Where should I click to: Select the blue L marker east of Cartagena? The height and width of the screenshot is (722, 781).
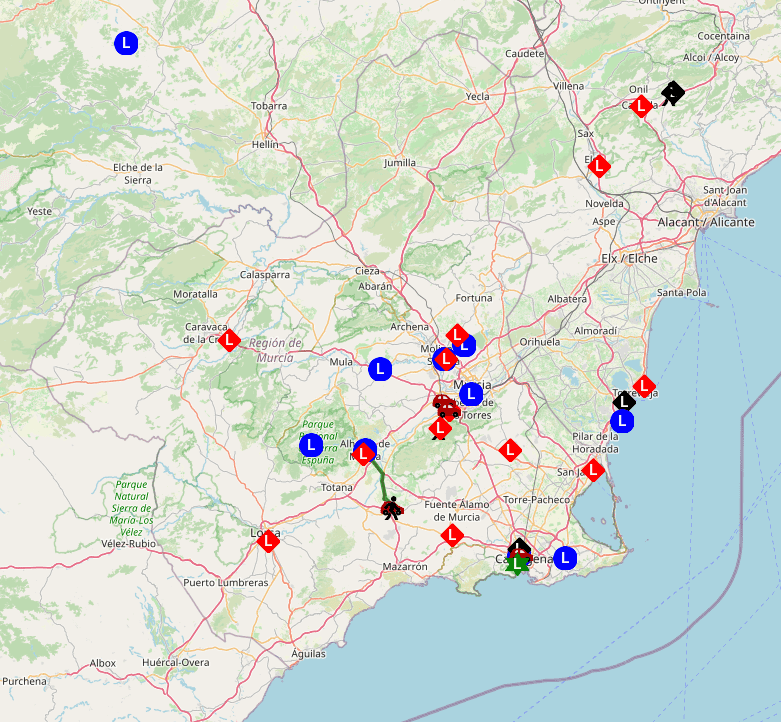click(565, 558)
